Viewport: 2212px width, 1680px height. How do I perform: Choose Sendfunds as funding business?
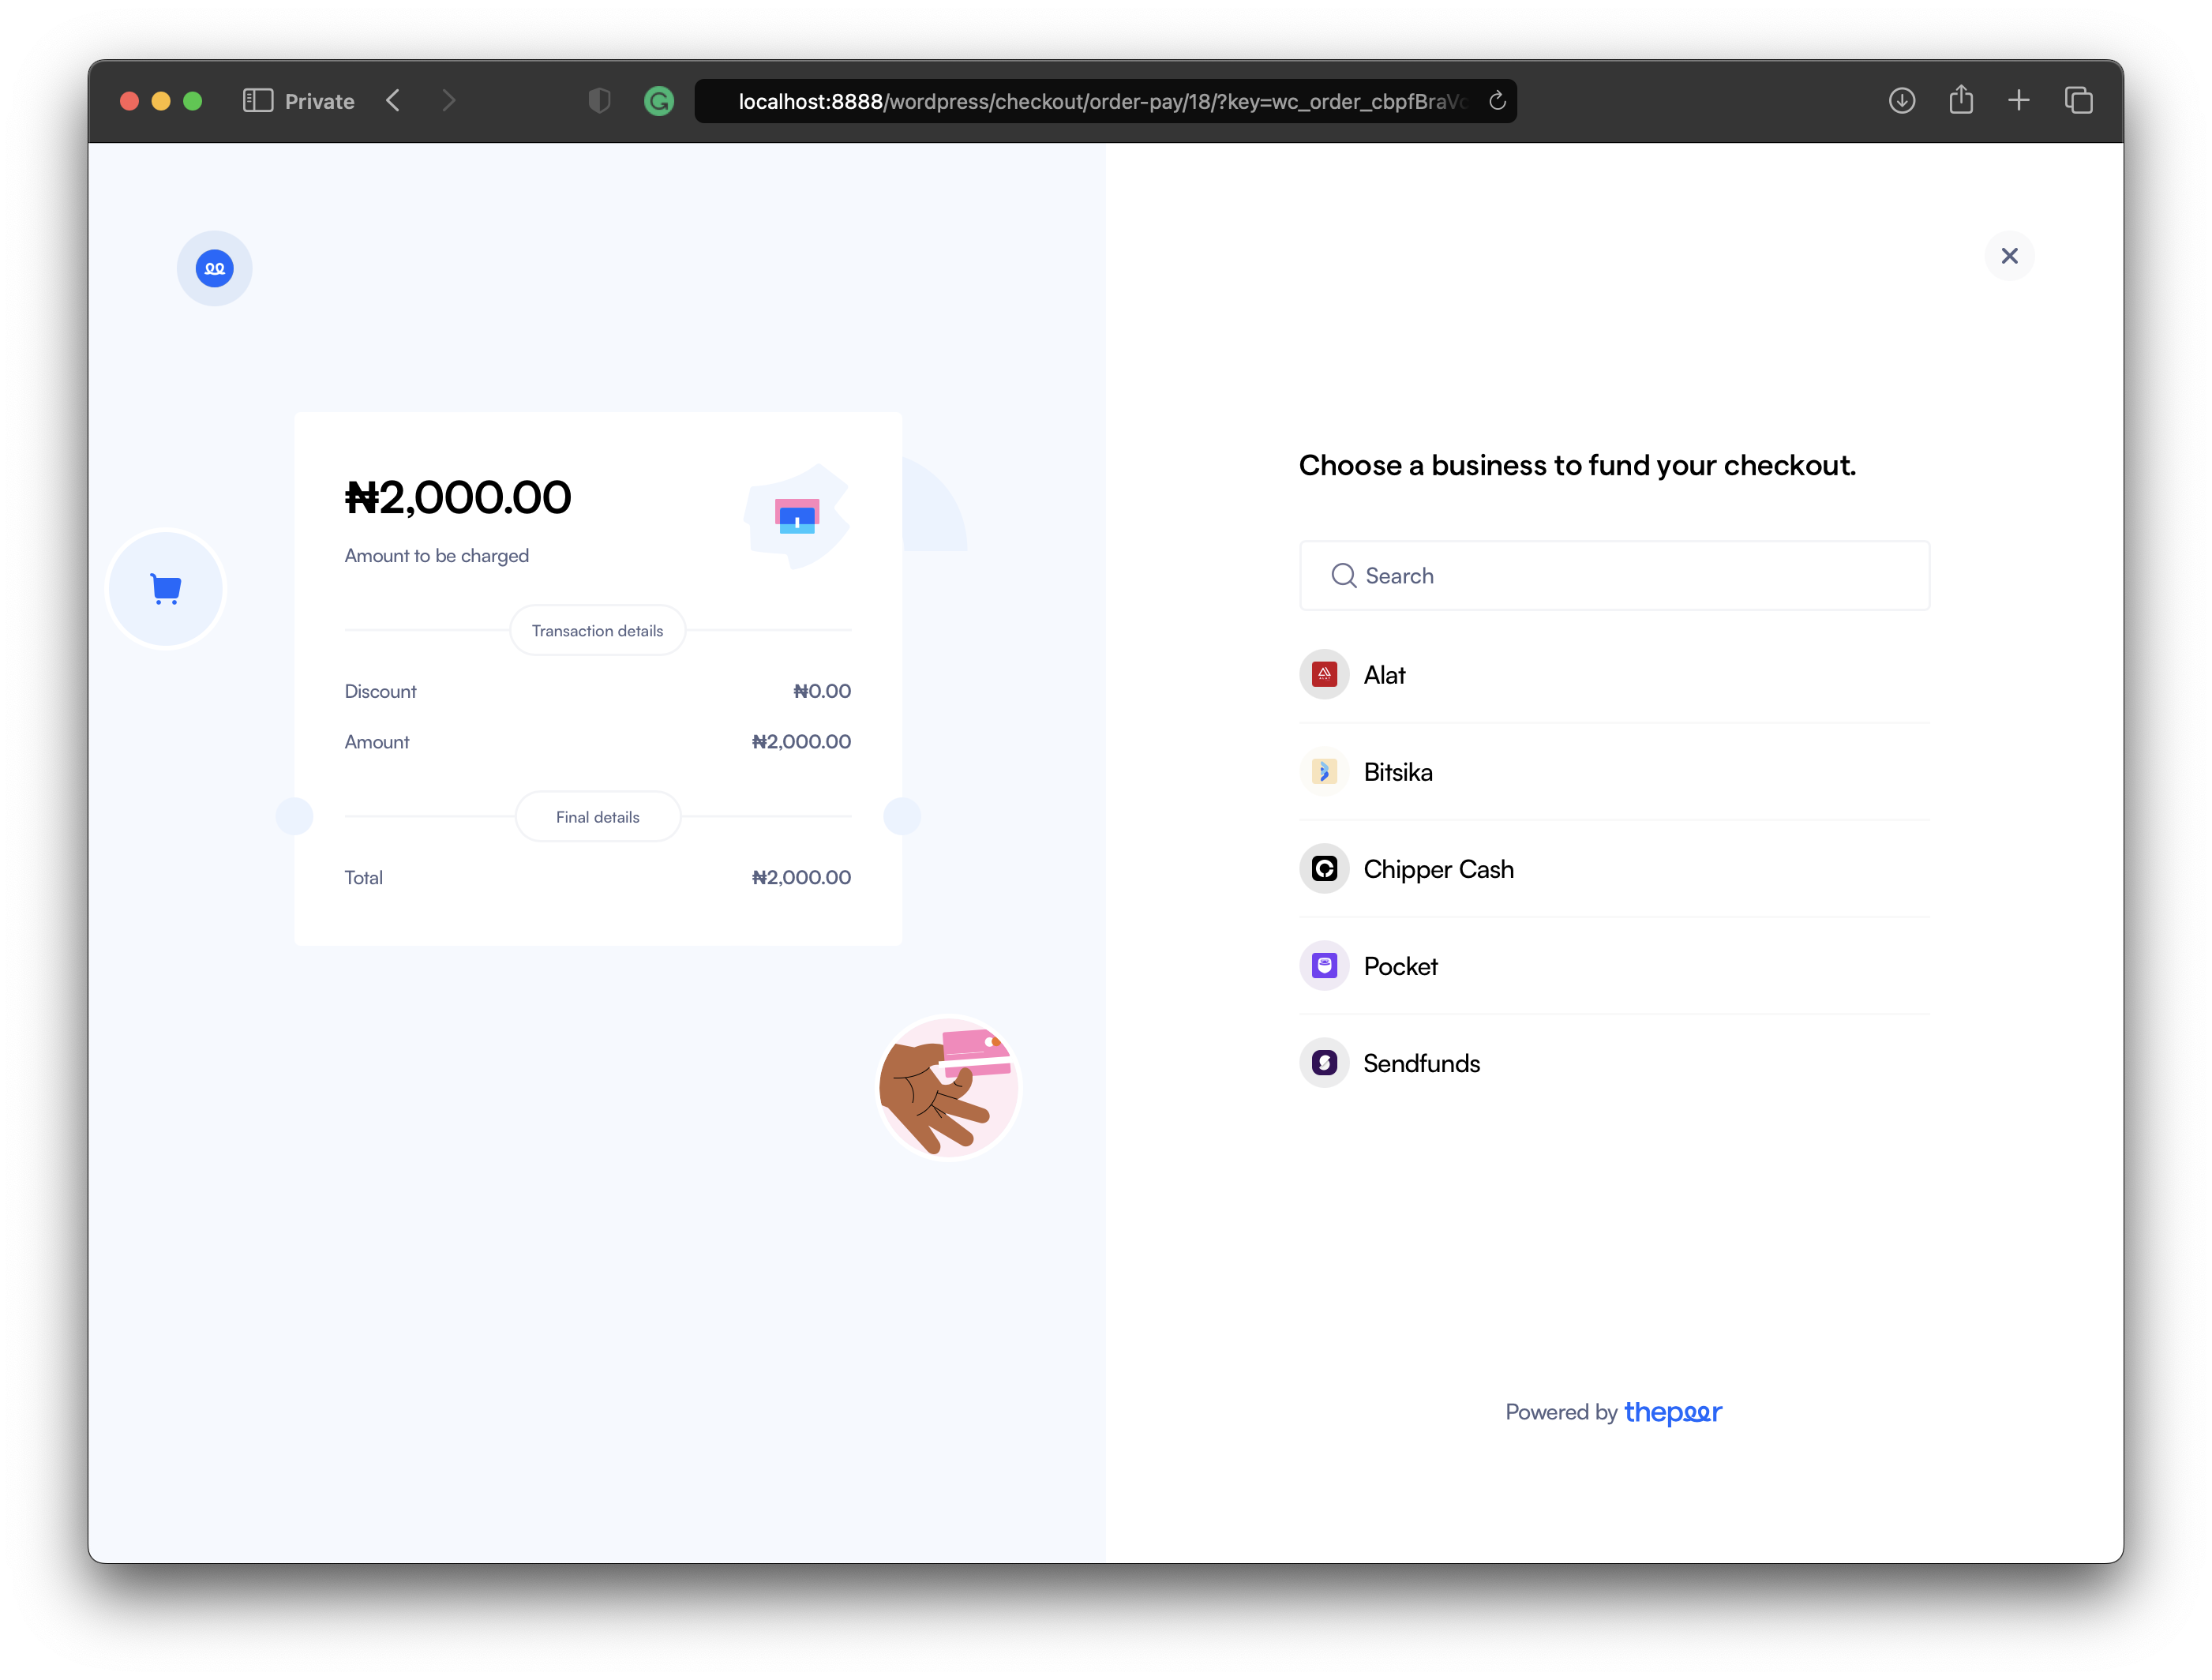[1614, 1063]
